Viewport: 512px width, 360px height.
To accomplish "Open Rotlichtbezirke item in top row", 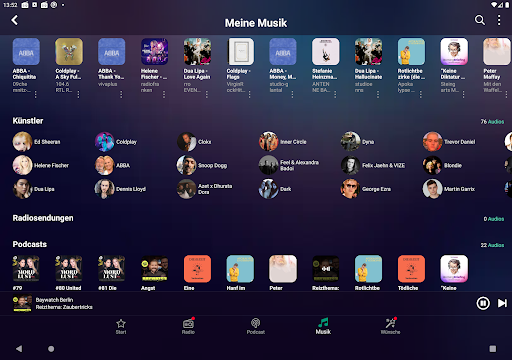I will pyautogui.click(x=411, y=51).
